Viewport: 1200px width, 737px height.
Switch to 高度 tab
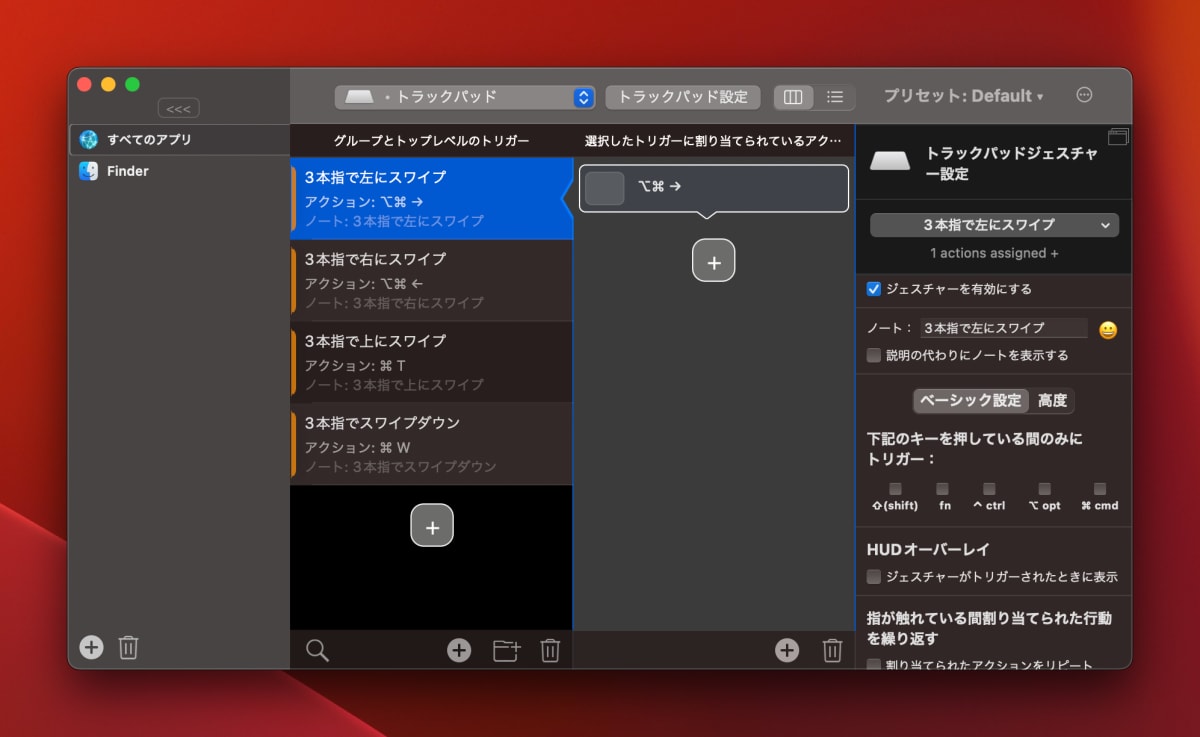click(1052, 401)
